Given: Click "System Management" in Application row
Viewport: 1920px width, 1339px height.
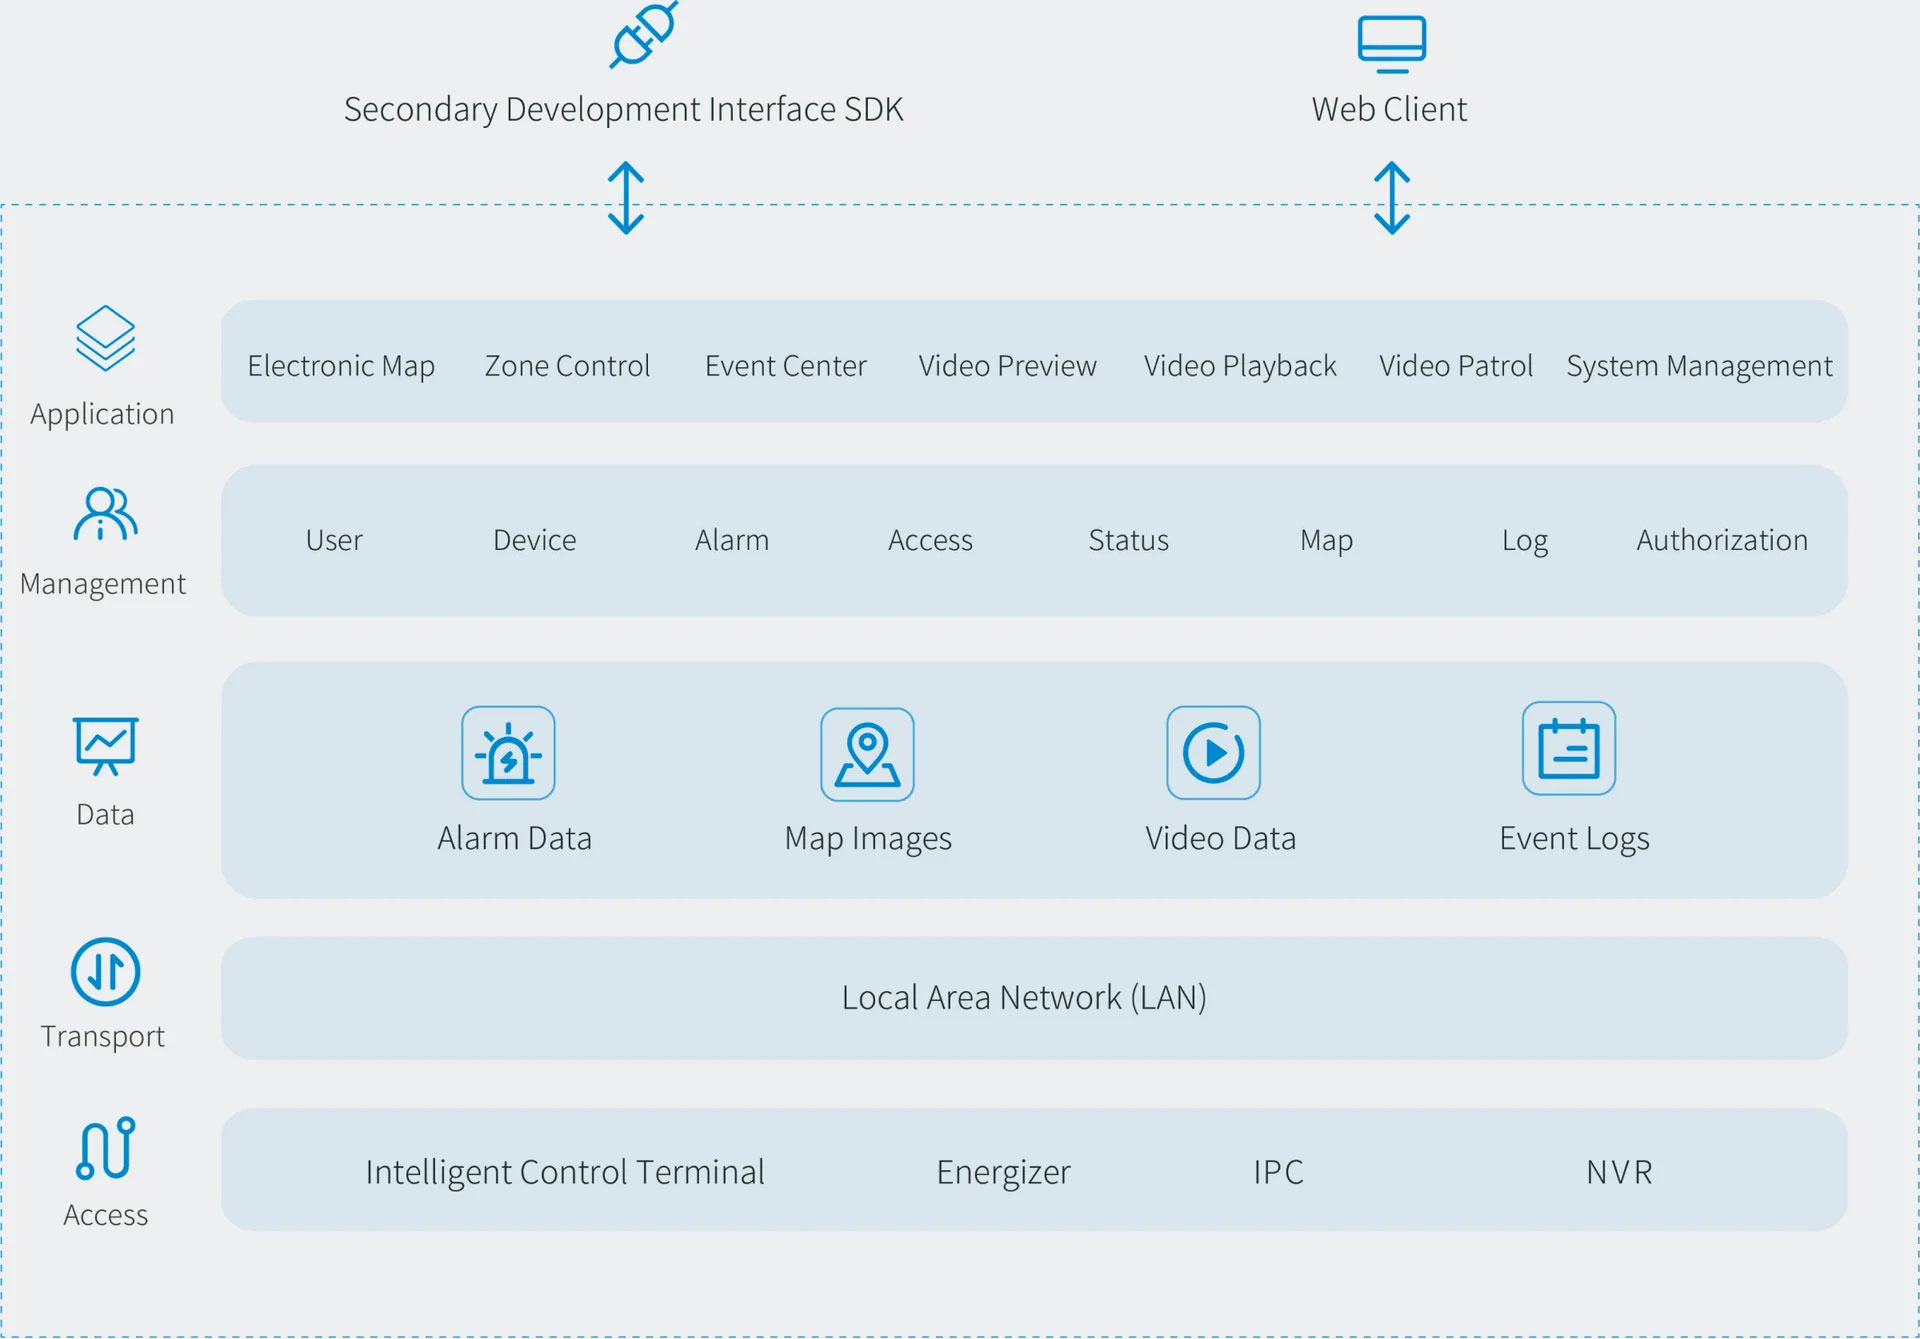Looking at the screenshot, I should 1699,366.
